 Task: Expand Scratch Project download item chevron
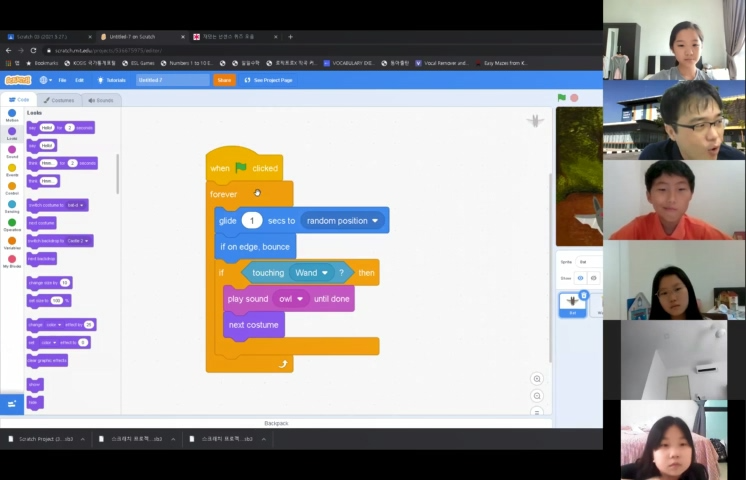pos(83,439)
